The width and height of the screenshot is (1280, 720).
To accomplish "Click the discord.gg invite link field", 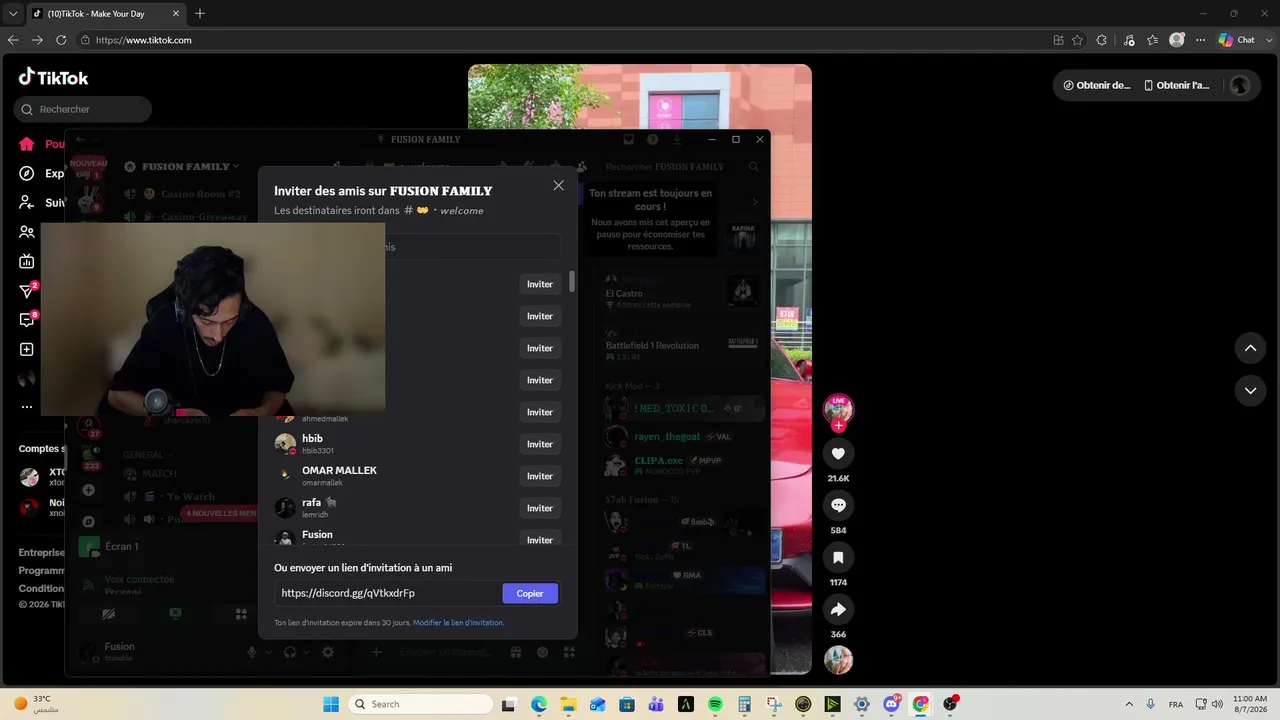I will pyautogui.click(x=390, y=593).
